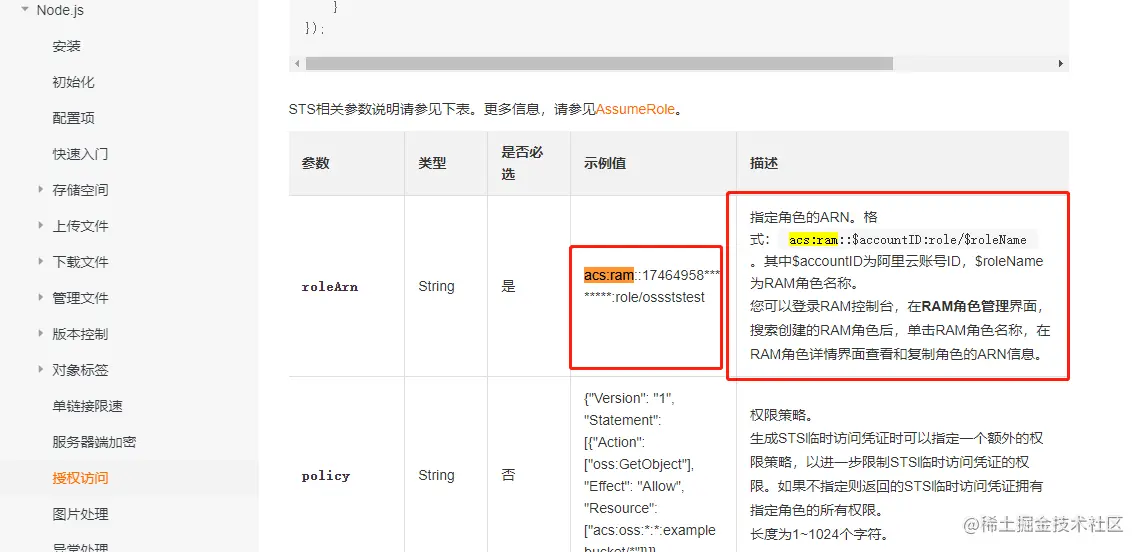1141x552 pixels.
Task: Click 否 in the policy row
Action: pos(509,476)
